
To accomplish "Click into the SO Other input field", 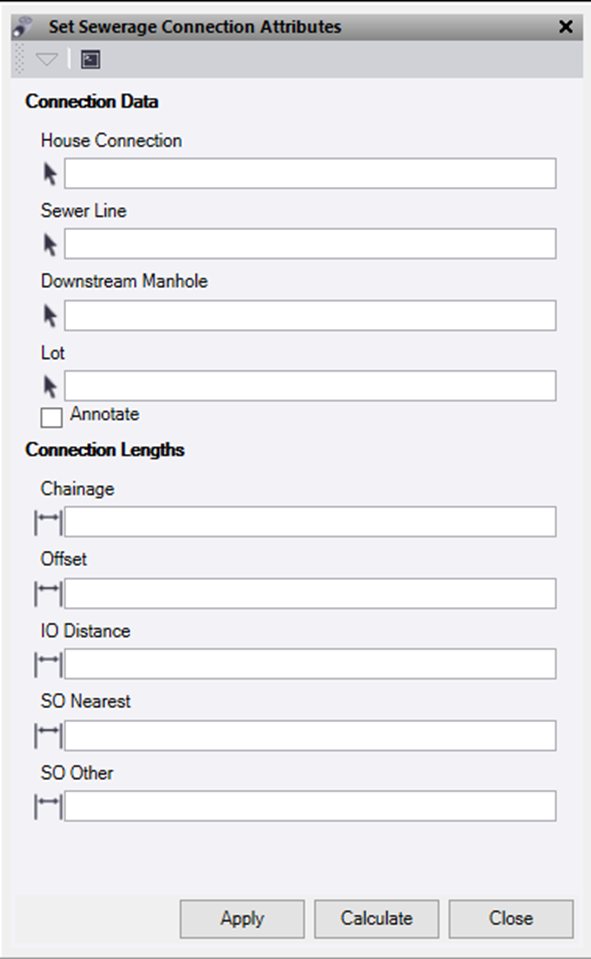I will [310, 806].
